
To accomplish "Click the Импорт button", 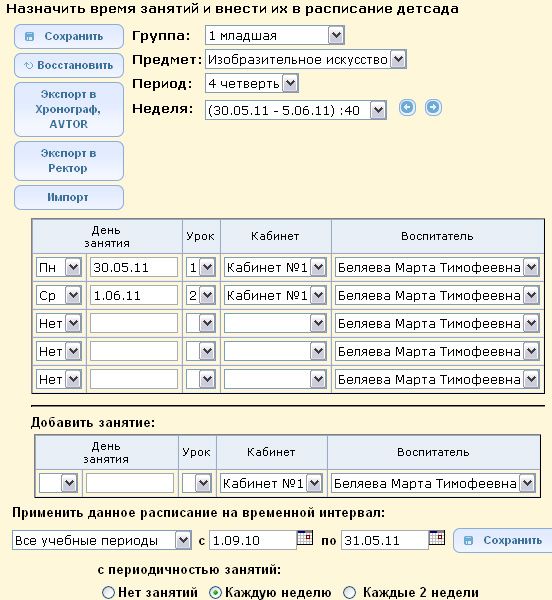I will (x=69, y=197).
